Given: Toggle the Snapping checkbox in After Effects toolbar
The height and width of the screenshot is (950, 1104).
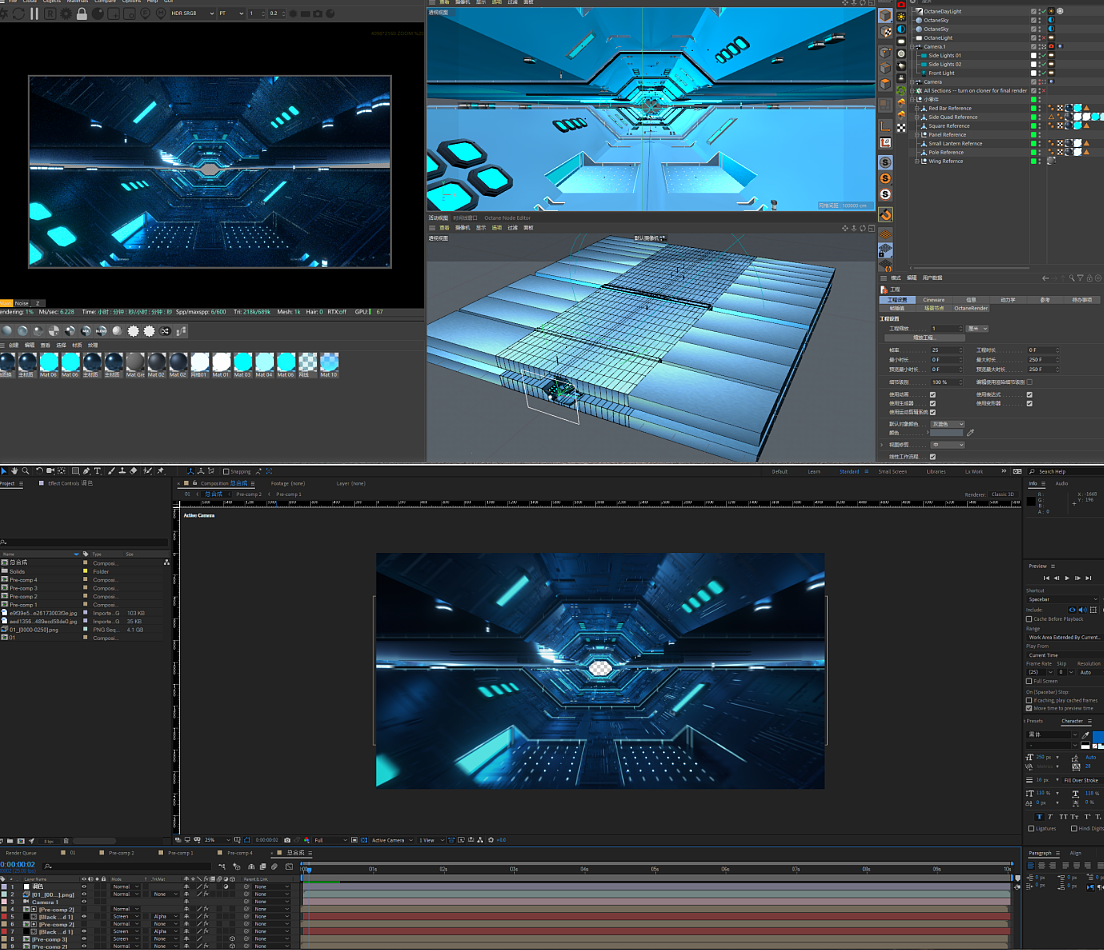Looking at the screenshot, I should coord(226,472).
